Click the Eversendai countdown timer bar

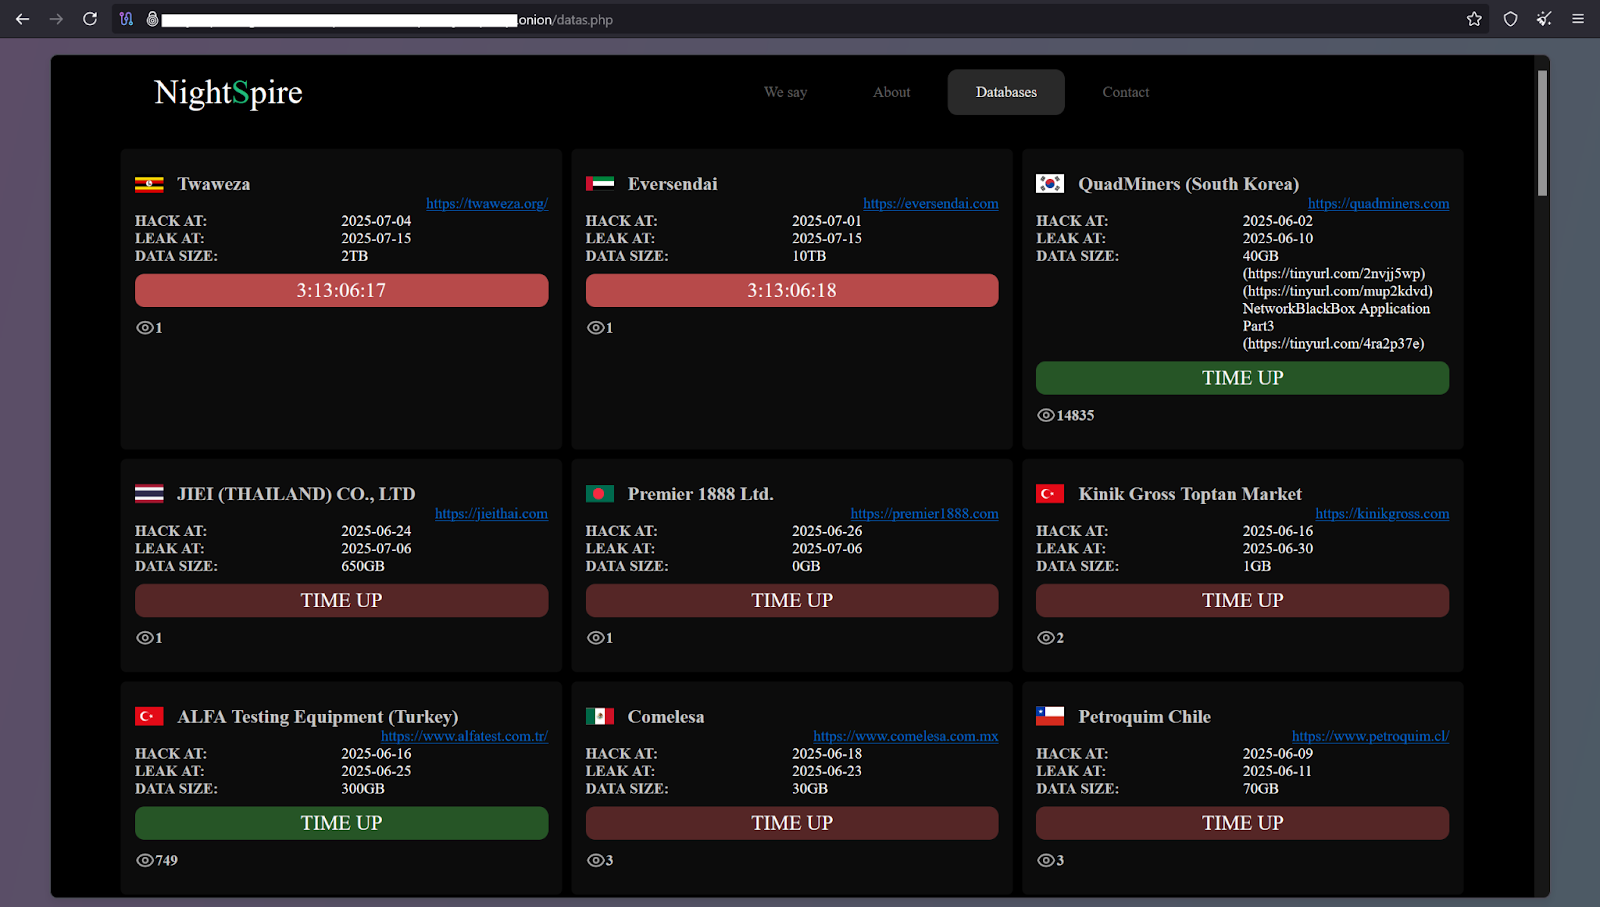pyautogui.click(x=792, y=290)
